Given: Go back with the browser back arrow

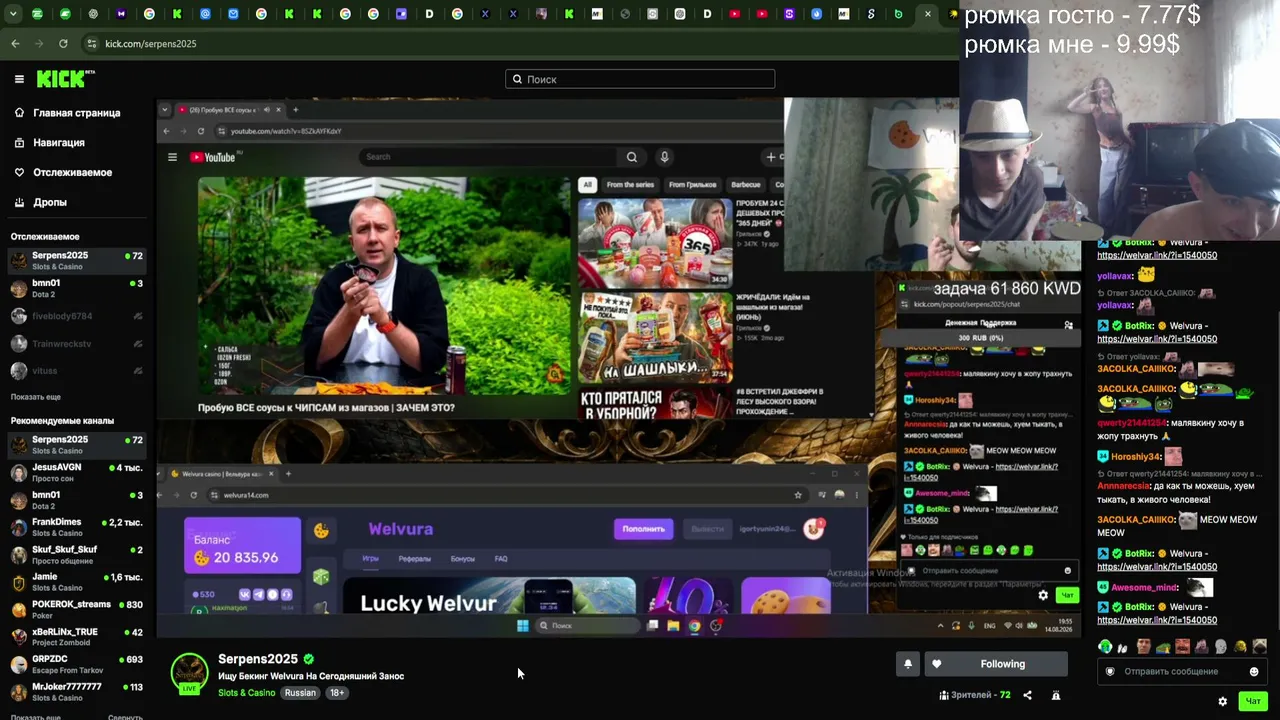Looking at the screenshot, I should pos(15,44).
